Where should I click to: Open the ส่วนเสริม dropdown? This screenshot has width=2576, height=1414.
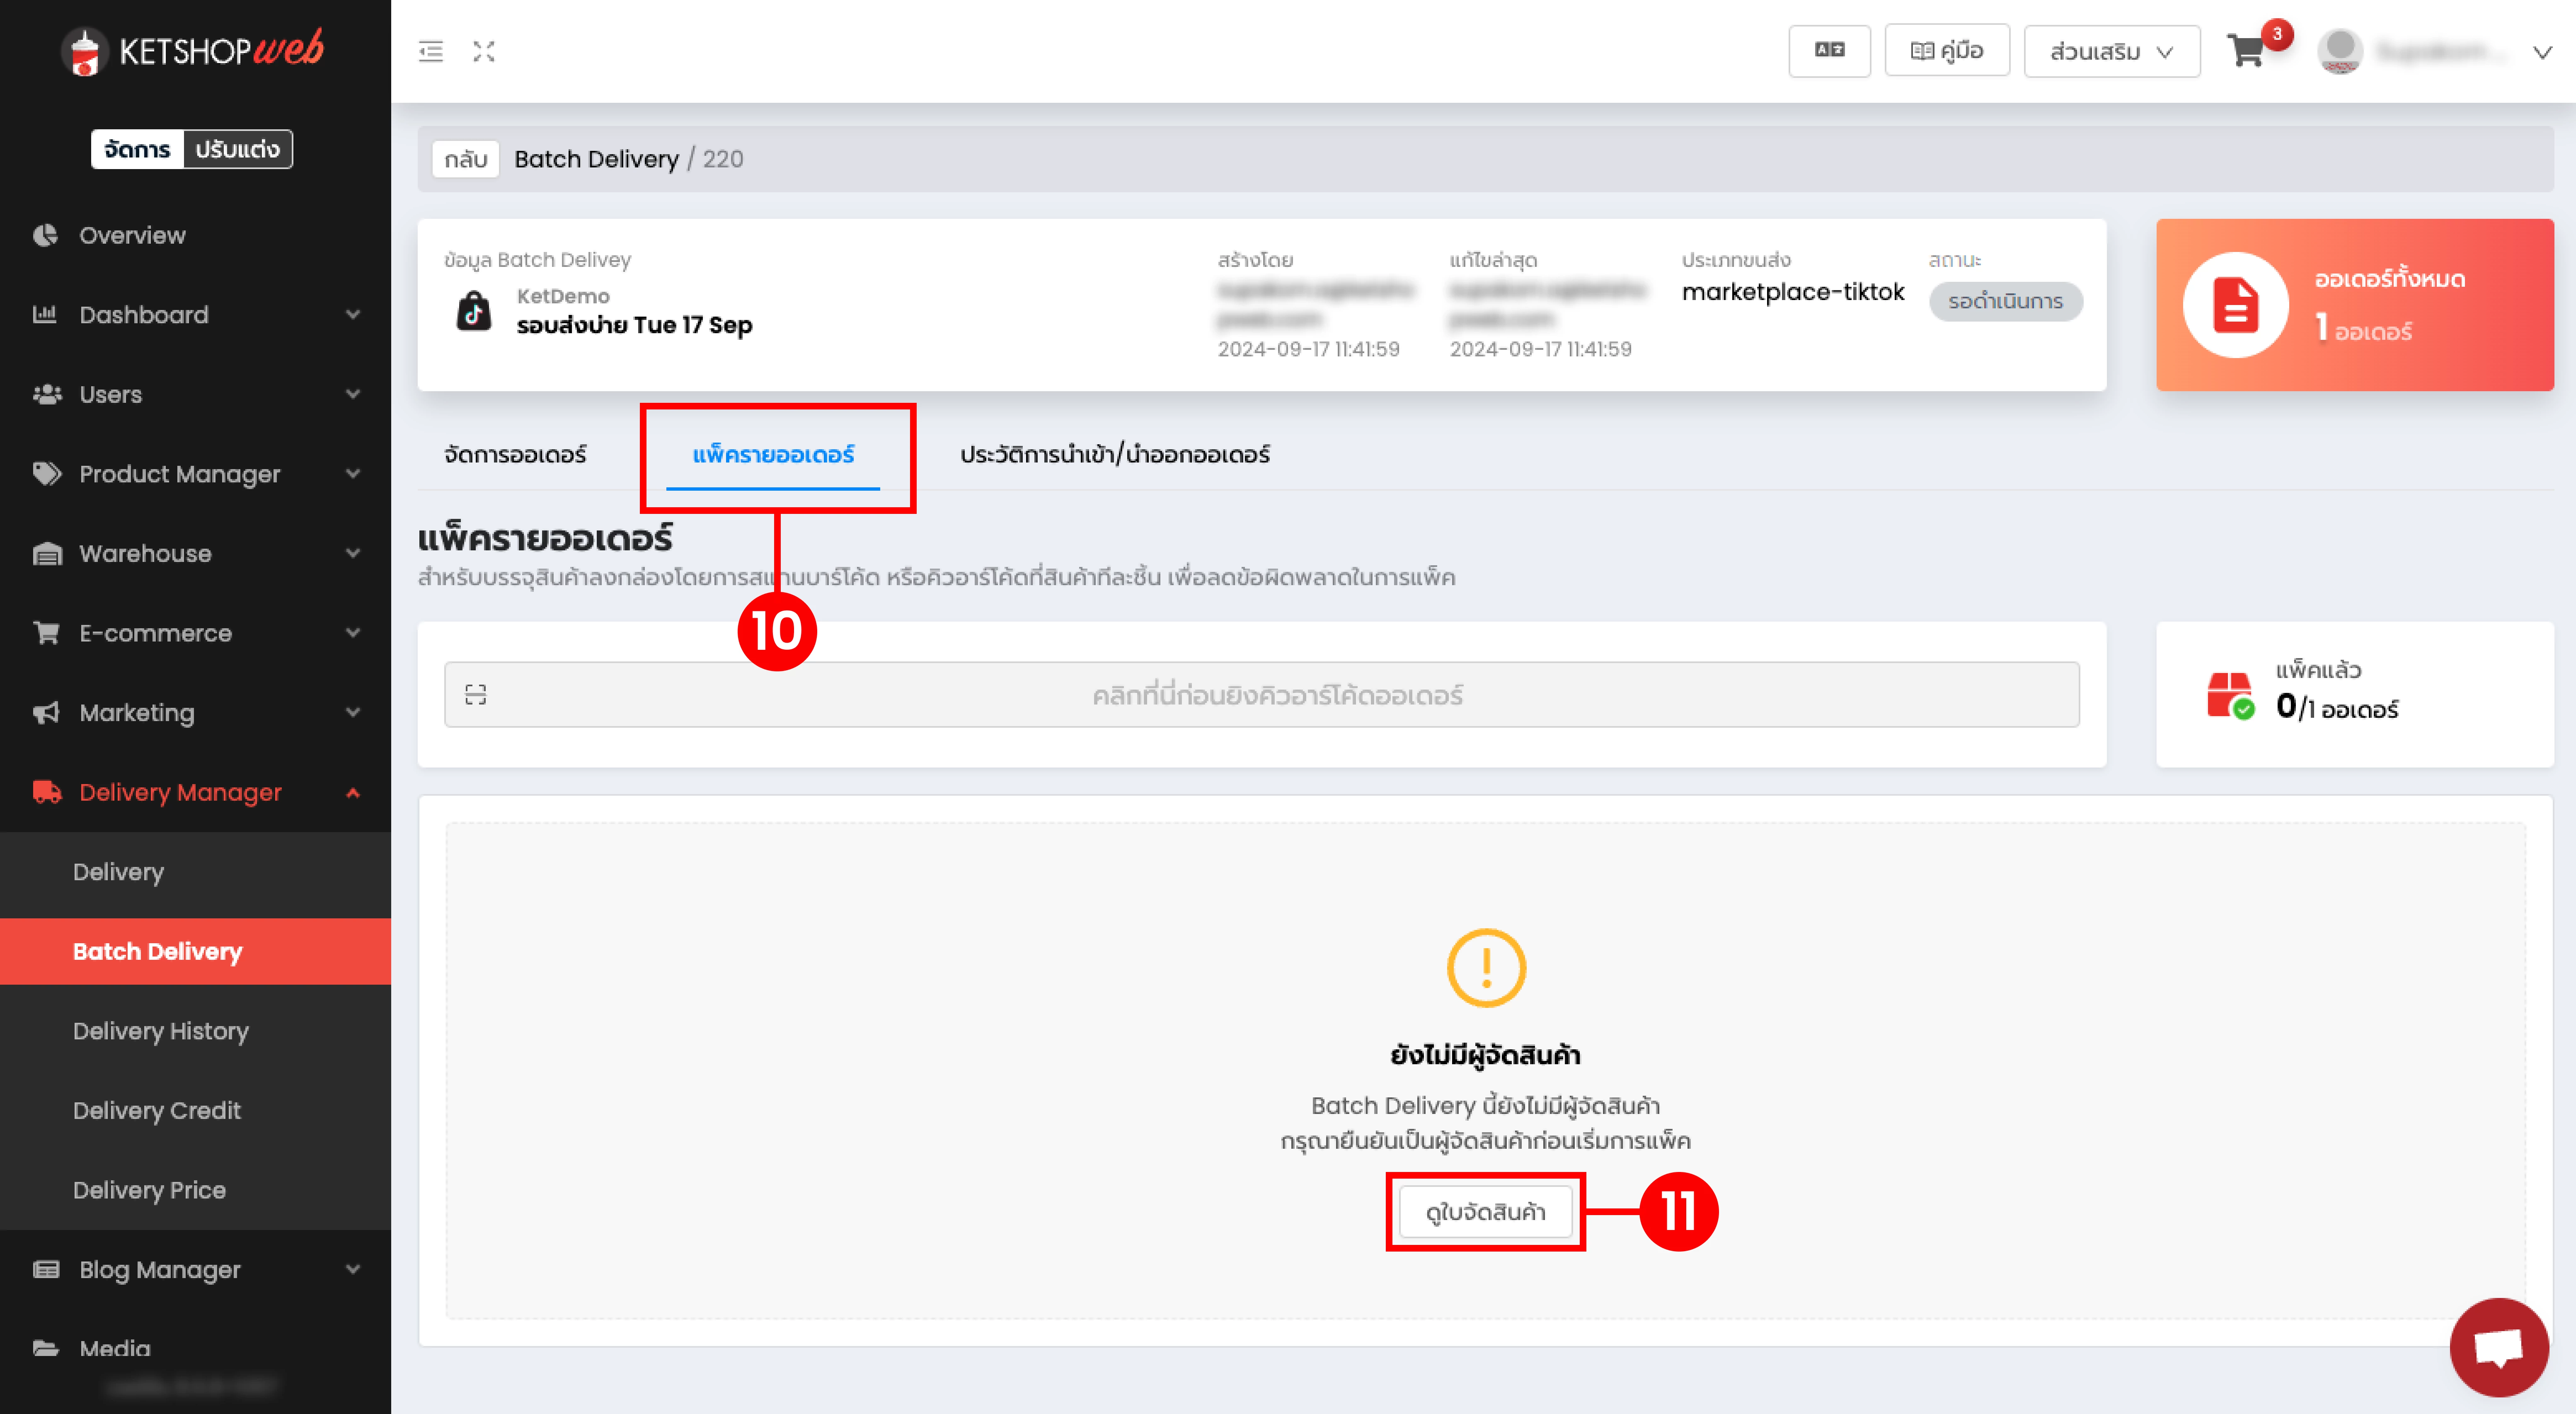coord(2112,51)
